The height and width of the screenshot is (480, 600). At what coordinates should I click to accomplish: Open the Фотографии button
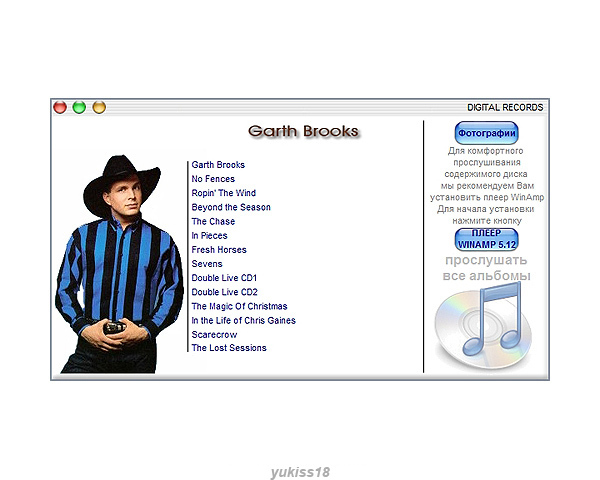tap(486, 133)
